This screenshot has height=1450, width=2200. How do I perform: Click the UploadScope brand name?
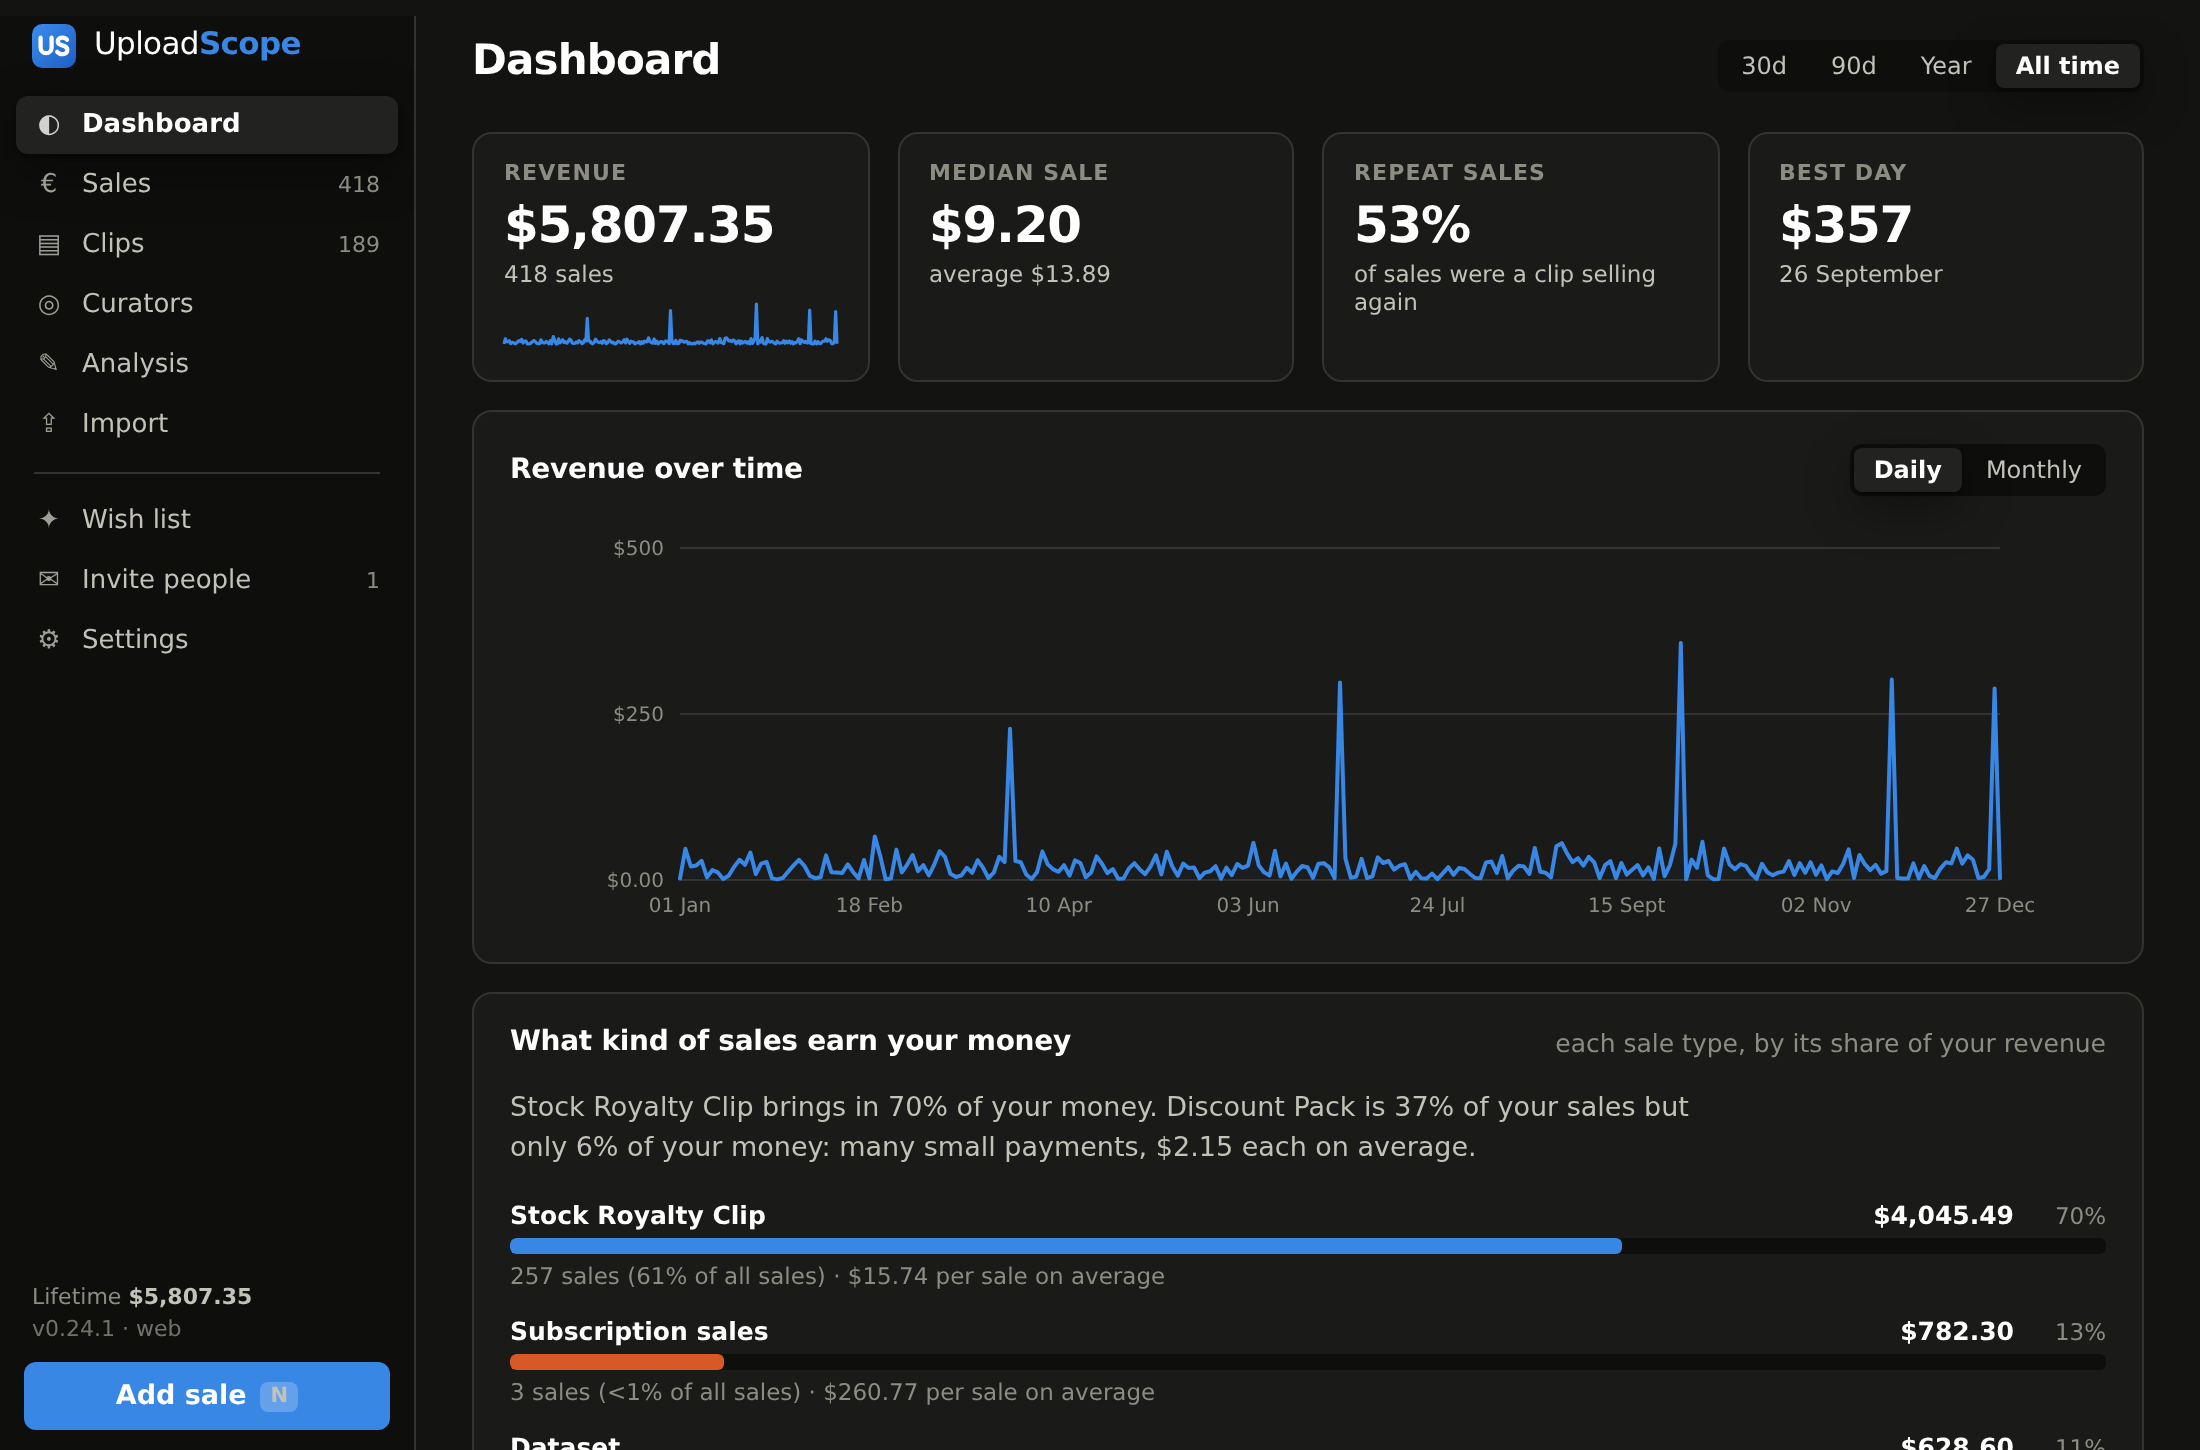point(197,44)
